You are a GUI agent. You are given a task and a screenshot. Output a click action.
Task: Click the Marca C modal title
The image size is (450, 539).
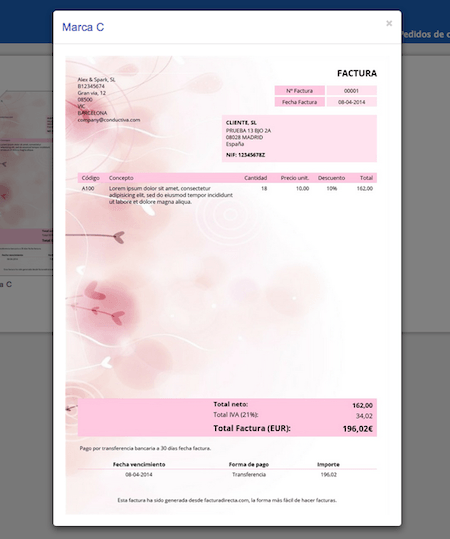coord(83,27)
